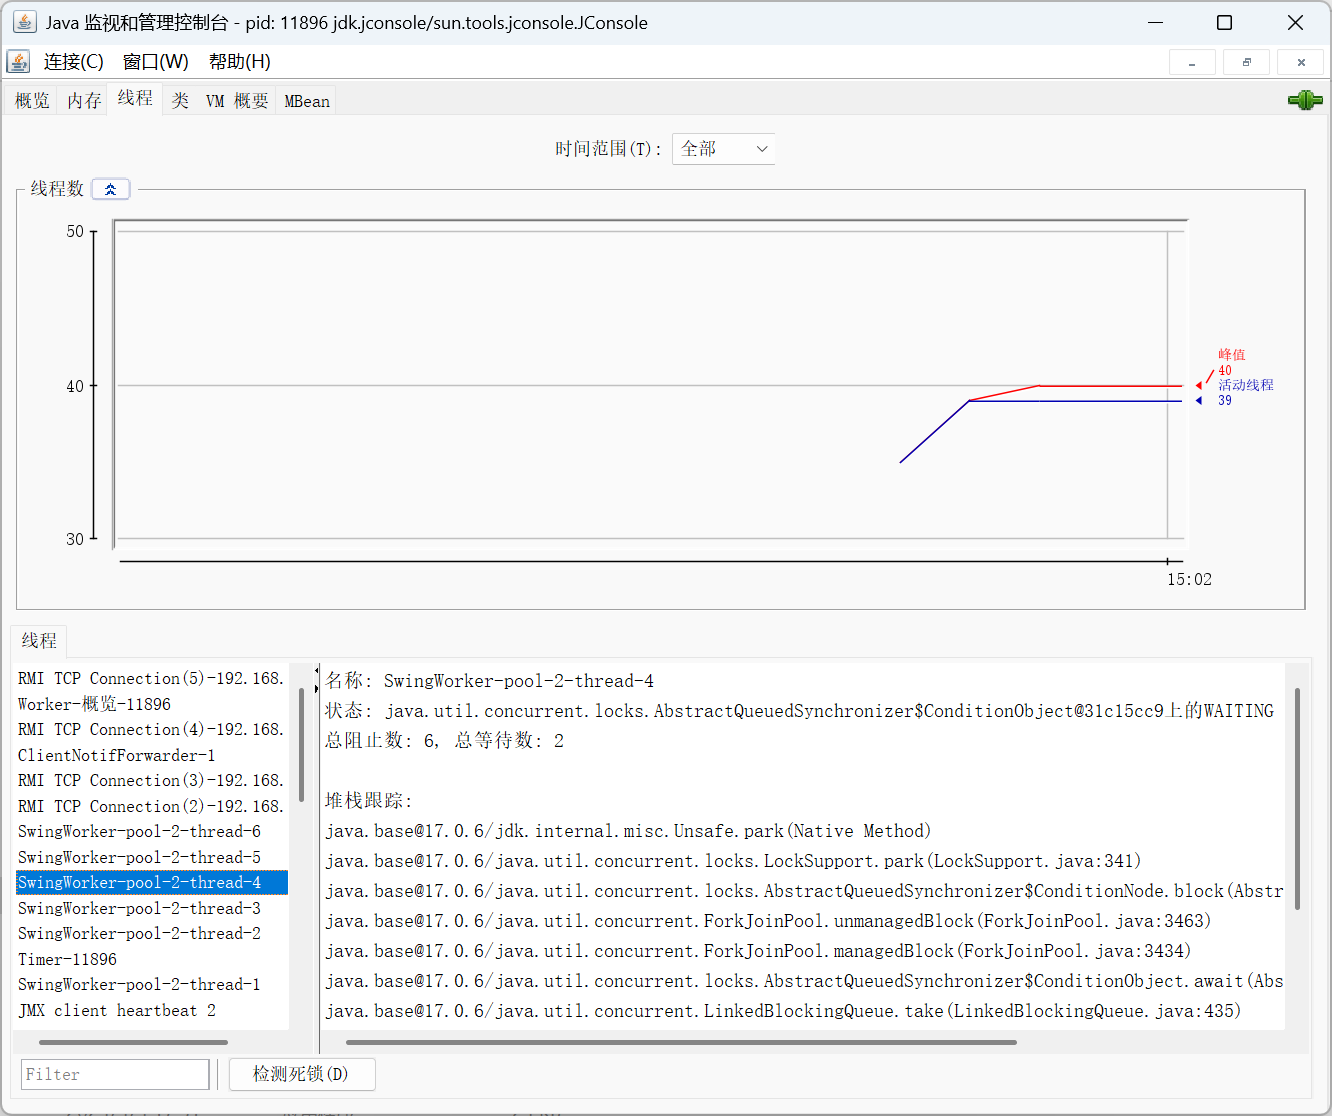Click the 检测死锁(D) button

pyautogui.click(x=301, y=1074)
